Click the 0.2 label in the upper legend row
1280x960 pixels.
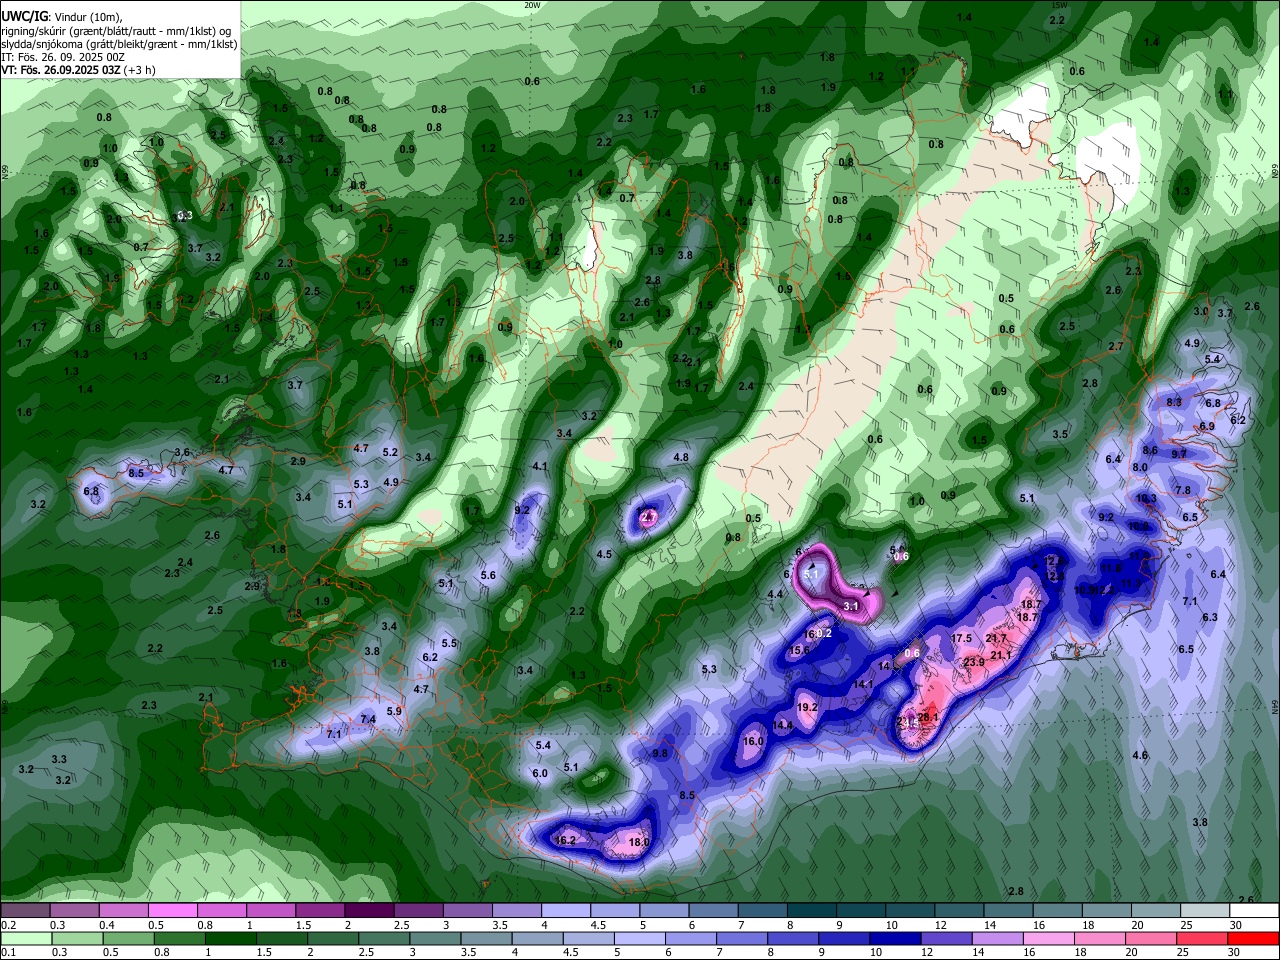(x=9, y=925)
